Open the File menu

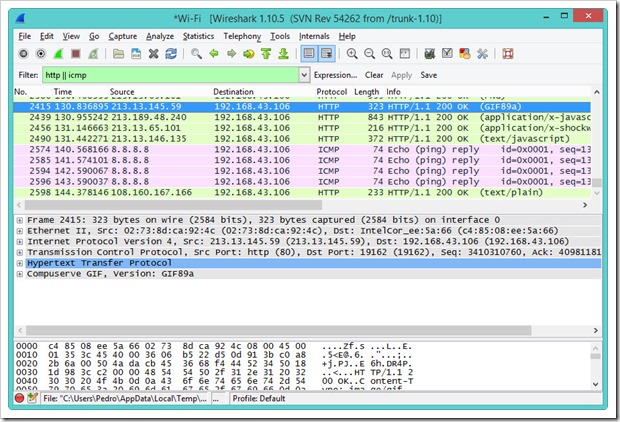tap(25, 36)
